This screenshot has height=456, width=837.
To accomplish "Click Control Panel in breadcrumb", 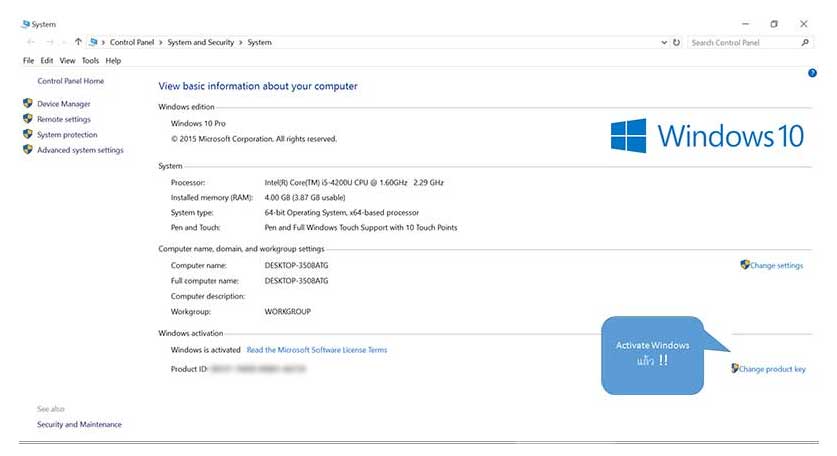I will pyautogui.click(x=132, y=42).
